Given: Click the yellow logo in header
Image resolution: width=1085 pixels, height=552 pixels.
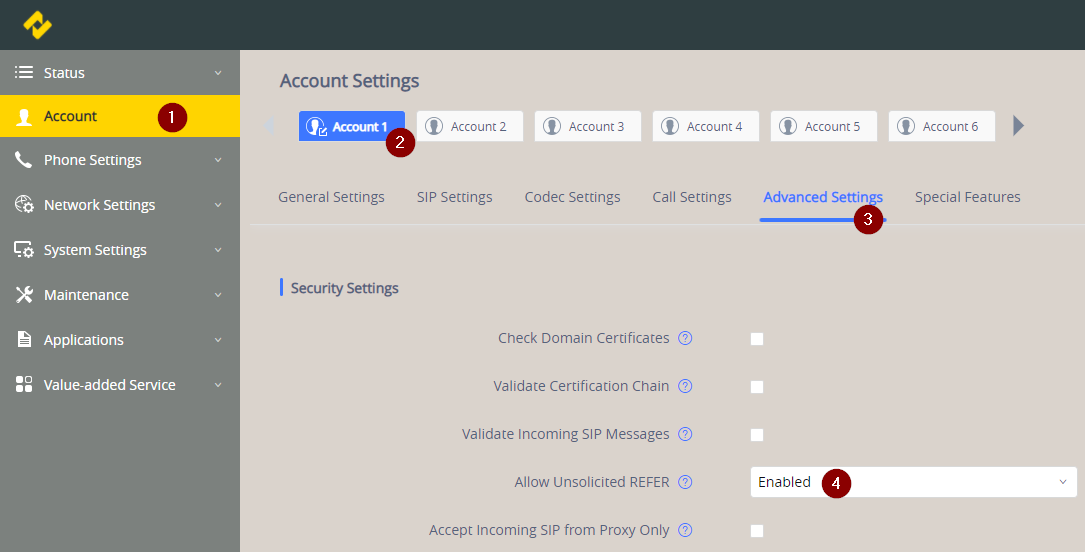Looking at the screenshot, I should point(38,25).
